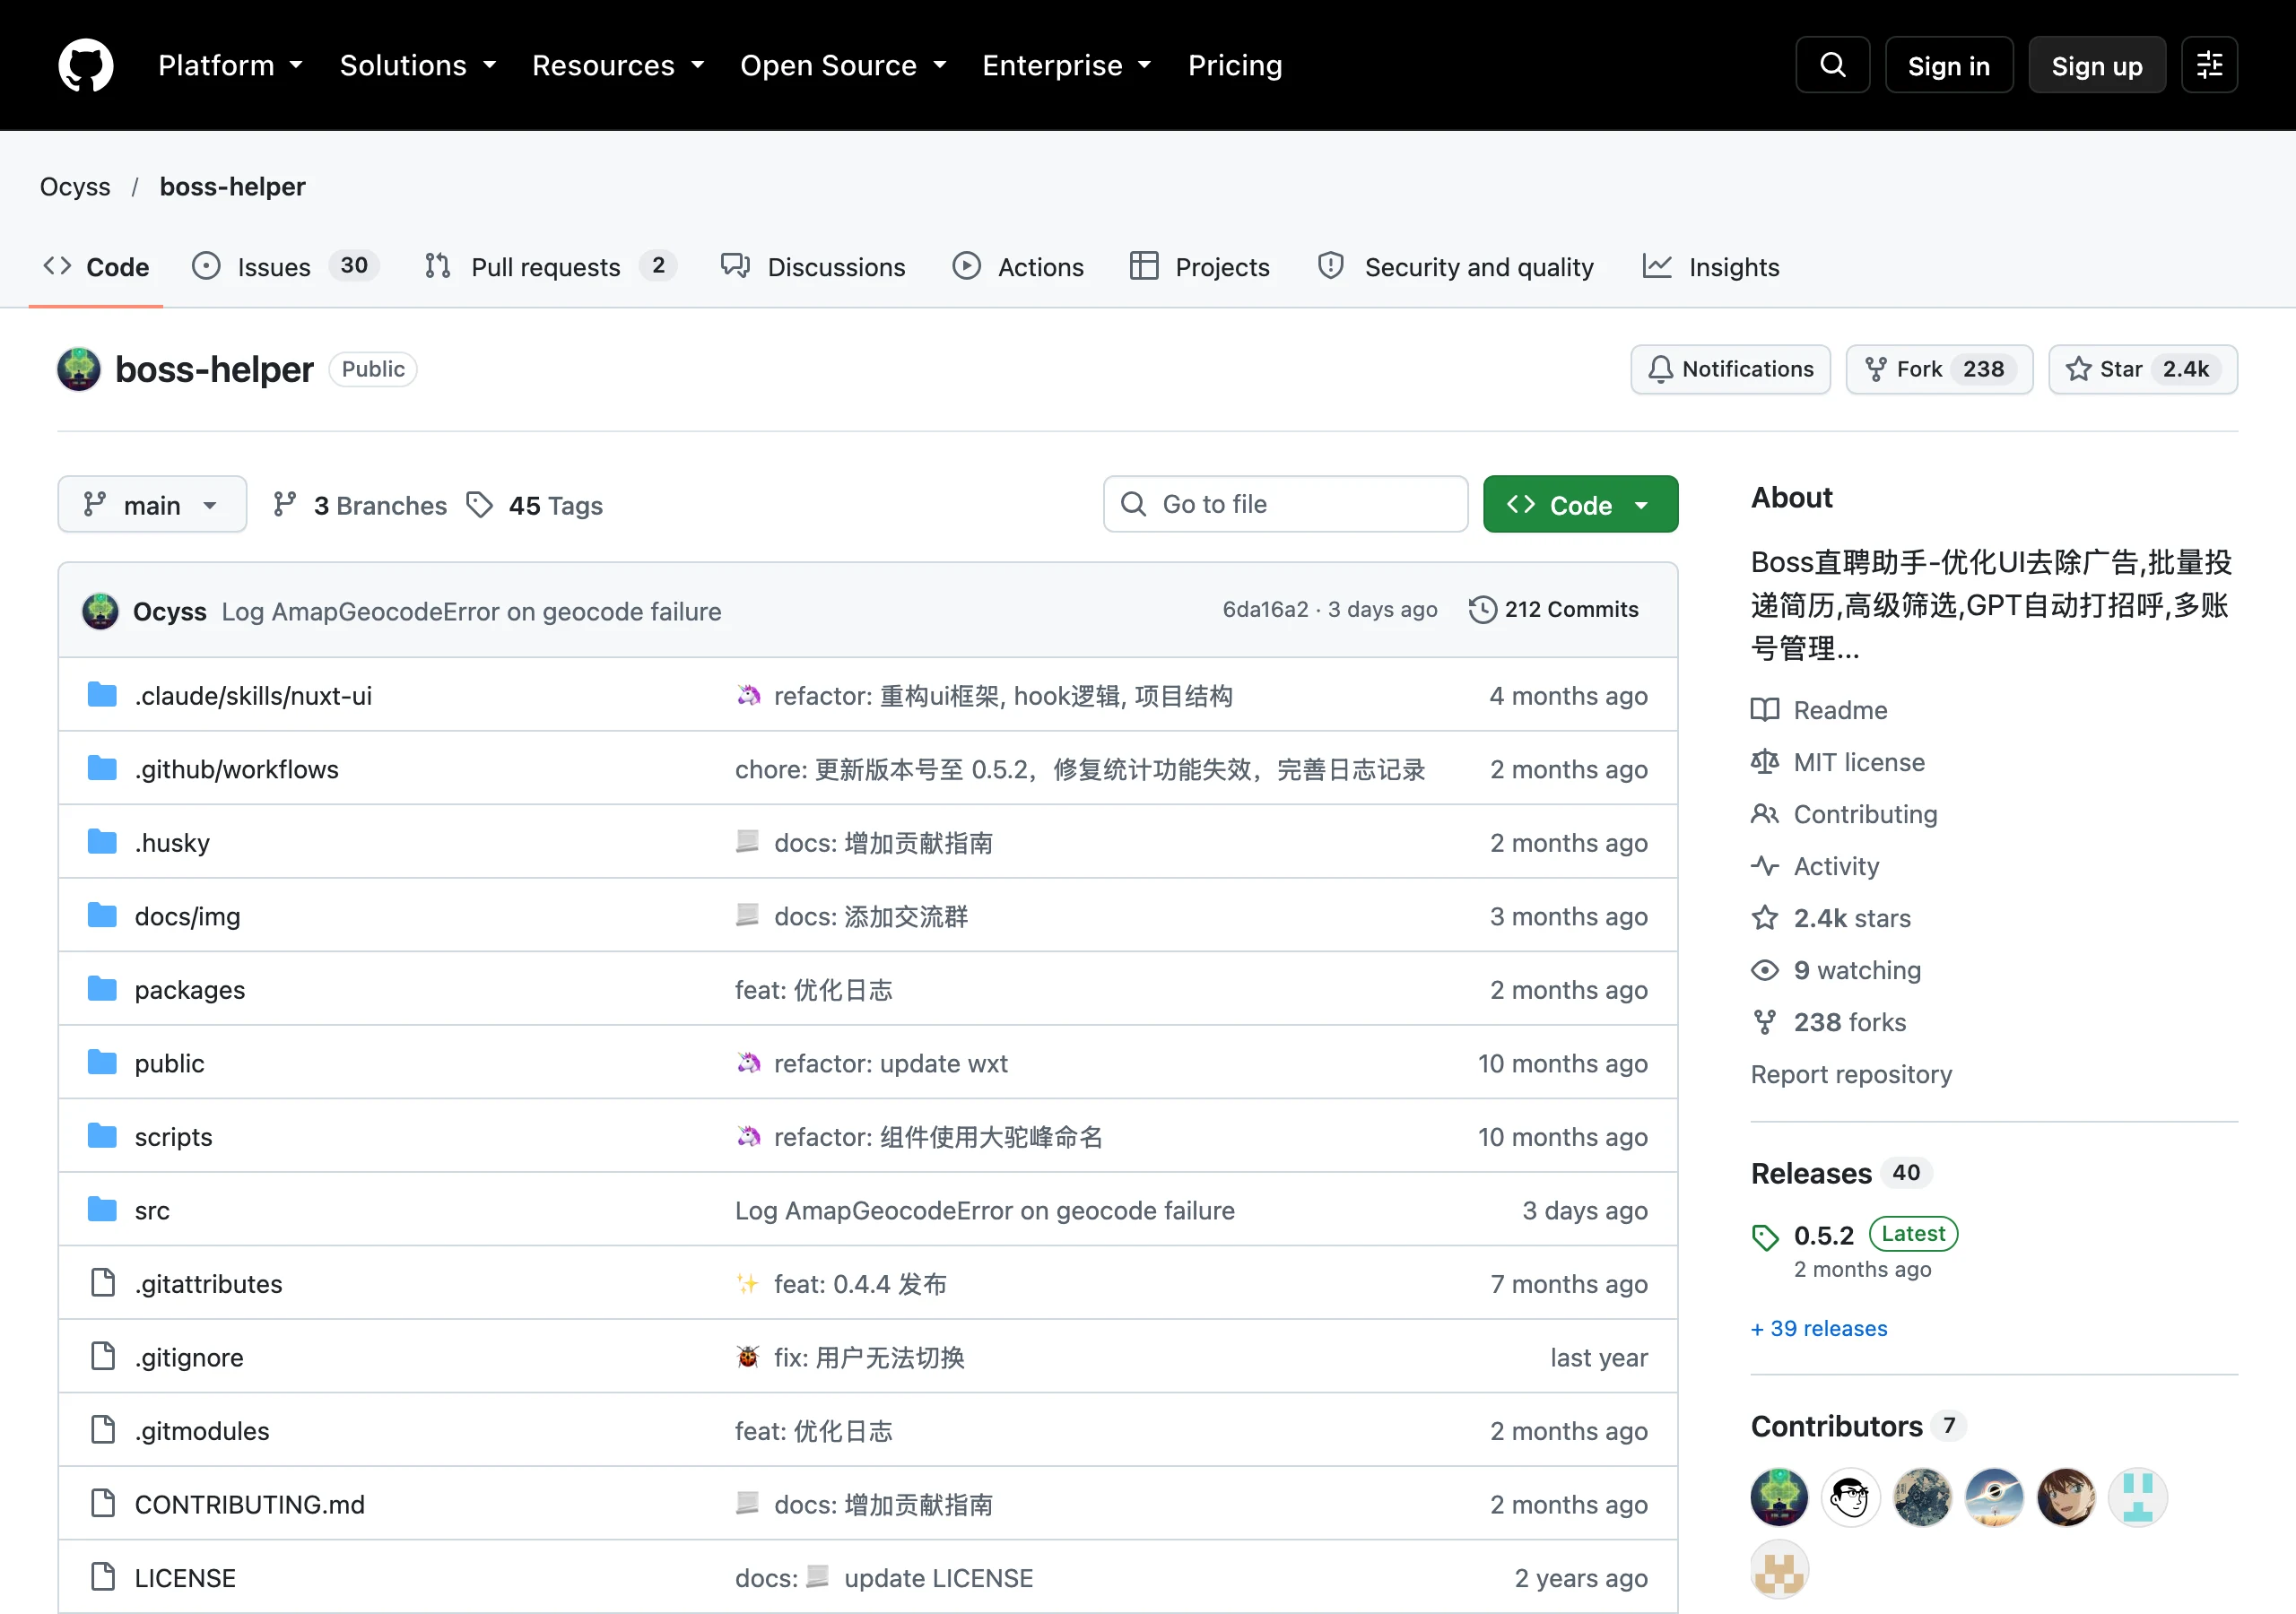Fork the repository with Fork button
The width and height of the screenshot is (2296, 1614).
[x=1939, y=369]
